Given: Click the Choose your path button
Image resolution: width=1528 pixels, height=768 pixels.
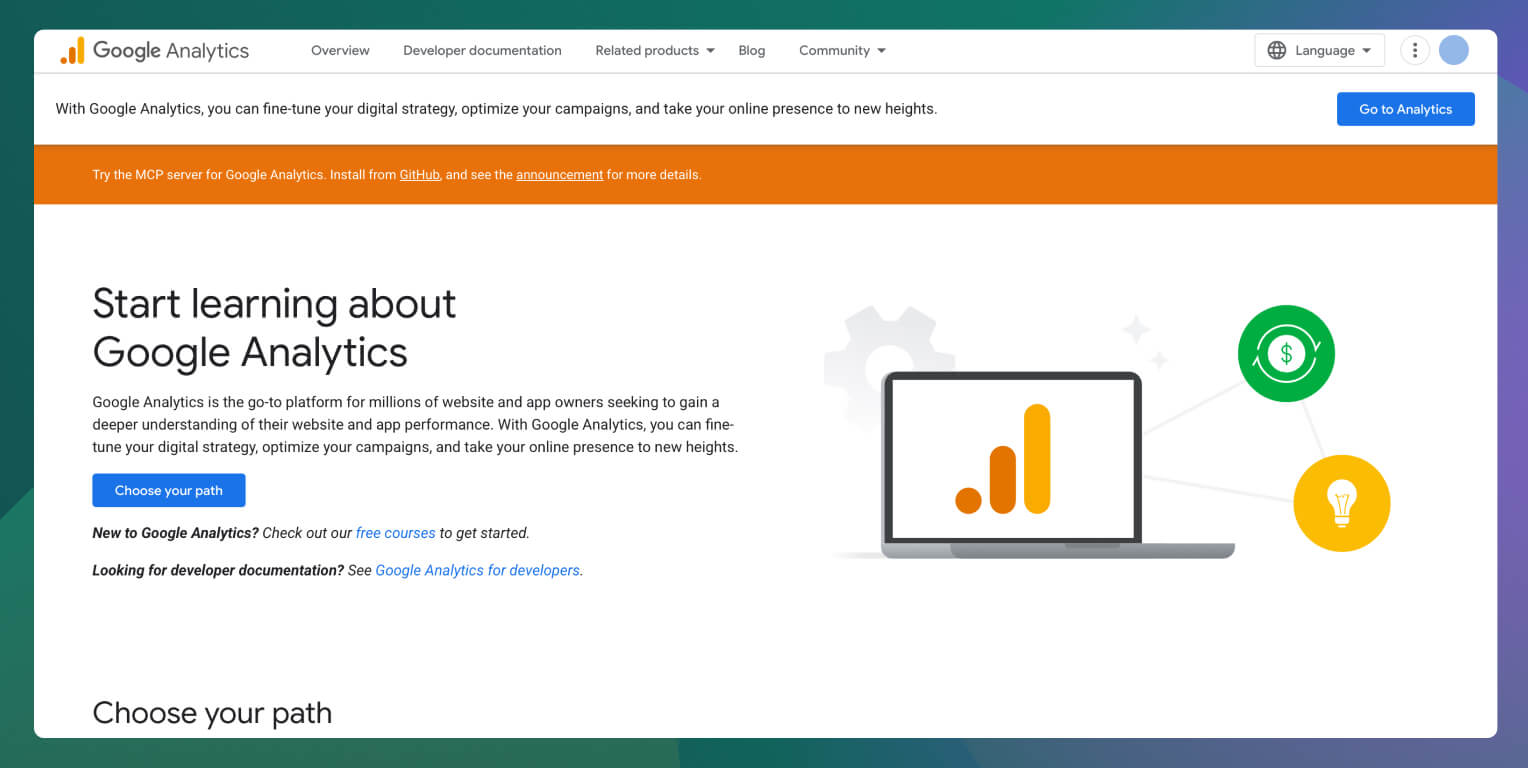Looking at the screenshot, I should [169, 490].
